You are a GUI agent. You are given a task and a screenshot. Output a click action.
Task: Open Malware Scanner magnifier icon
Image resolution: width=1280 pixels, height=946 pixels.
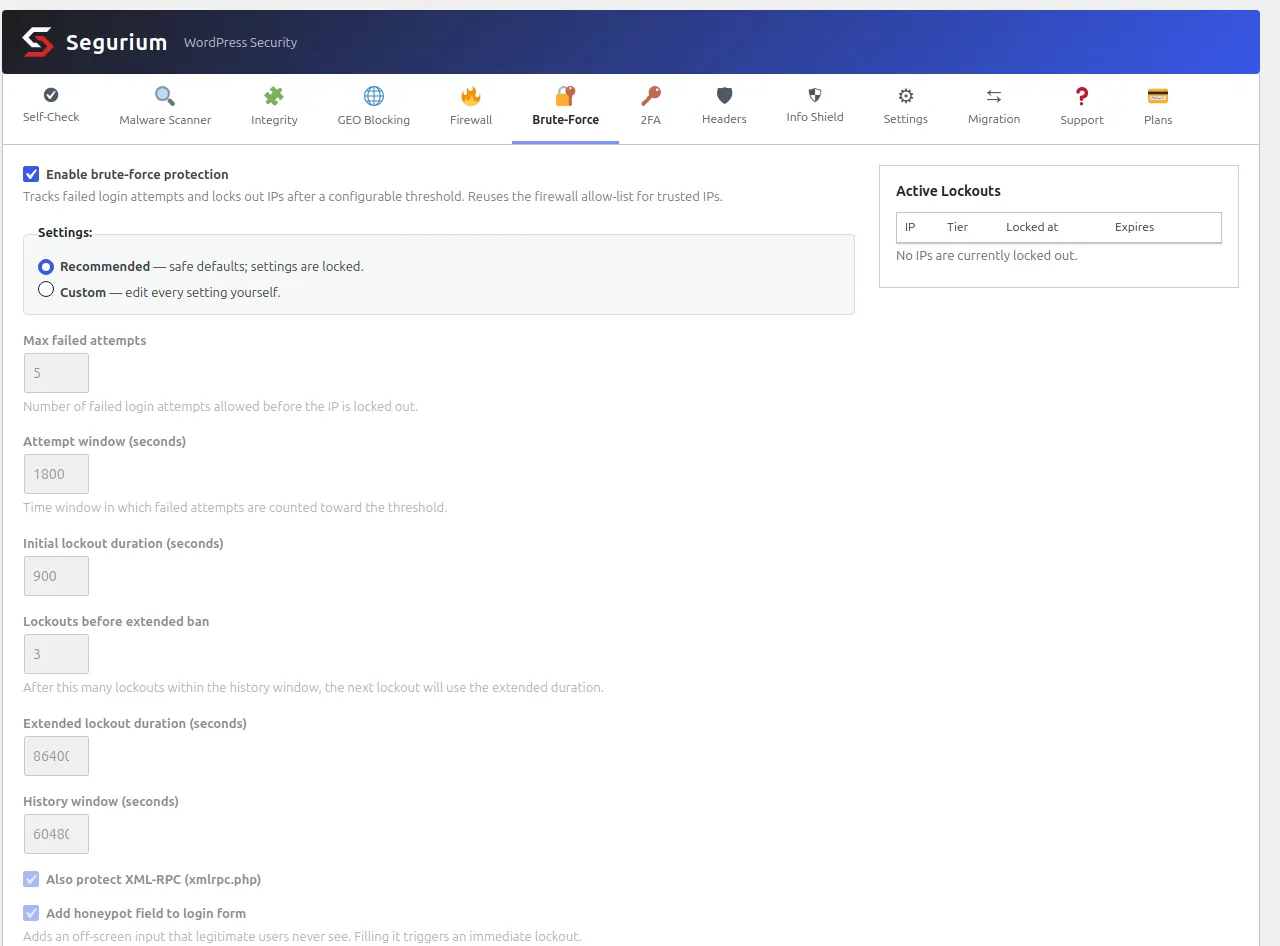(165, 96)
